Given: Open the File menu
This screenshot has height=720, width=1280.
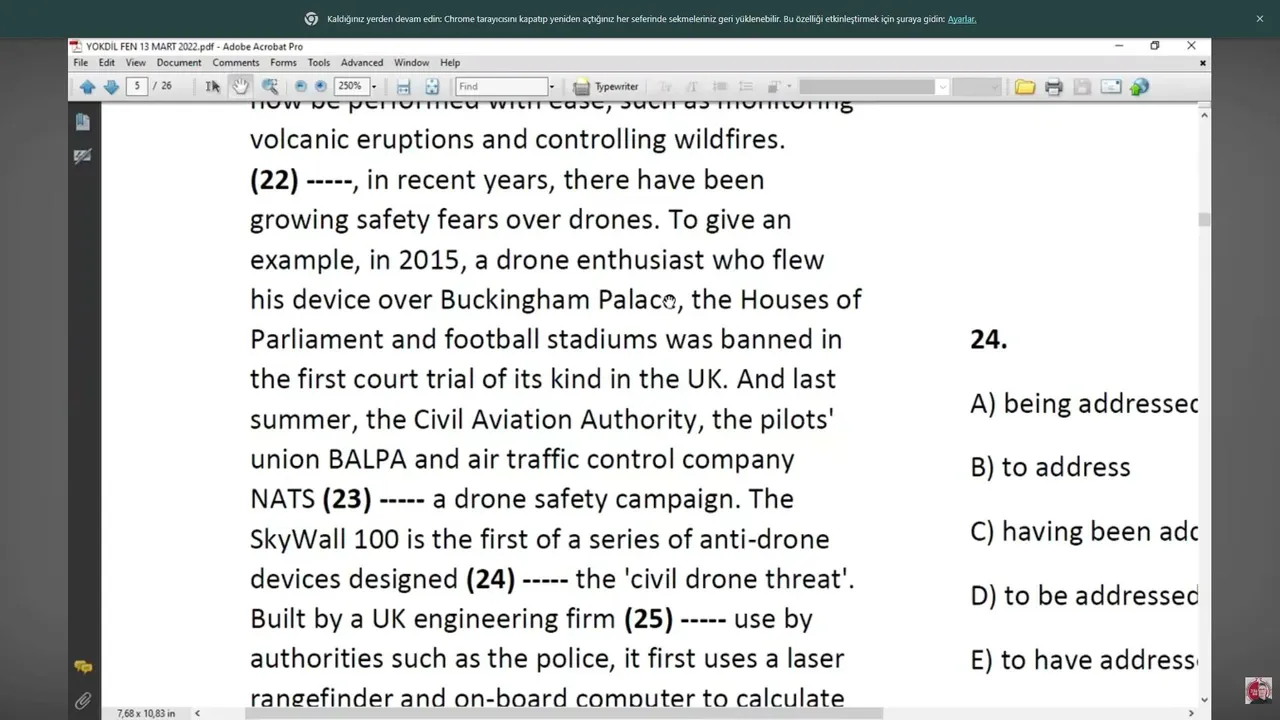Looking at the screenshot, I should point(80,62).
